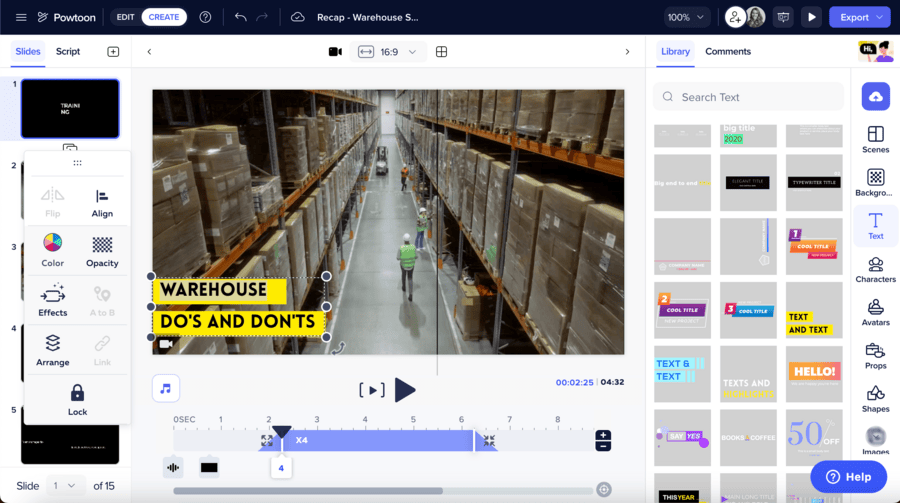Undo the last action

[x=240, y=17]
